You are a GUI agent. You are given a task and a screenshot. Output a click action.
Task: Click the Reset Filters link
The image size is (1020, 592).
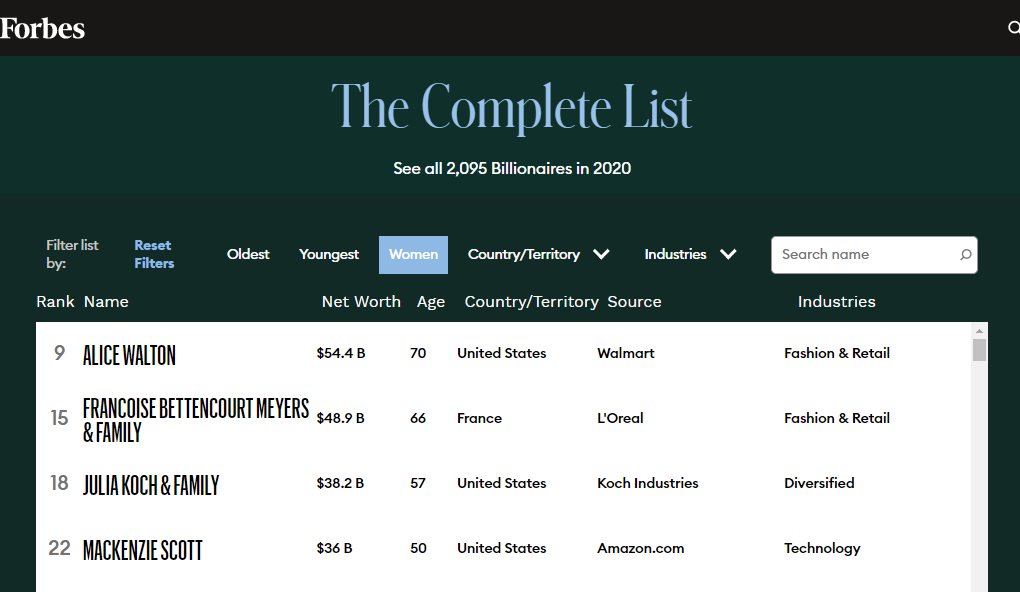[154, 254]
